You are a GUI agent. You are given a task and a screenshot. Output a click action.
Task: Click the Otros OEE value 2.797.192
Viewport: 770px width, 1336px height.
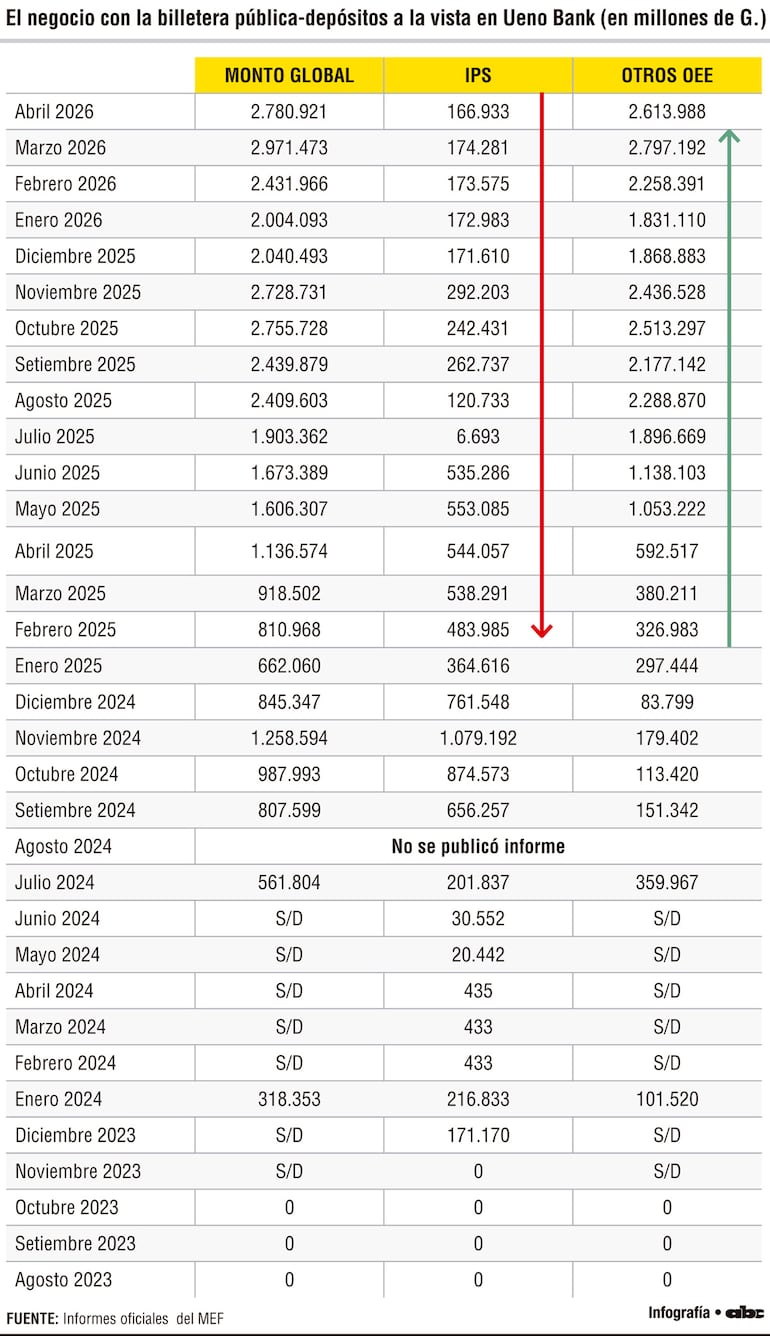[667, 148]
